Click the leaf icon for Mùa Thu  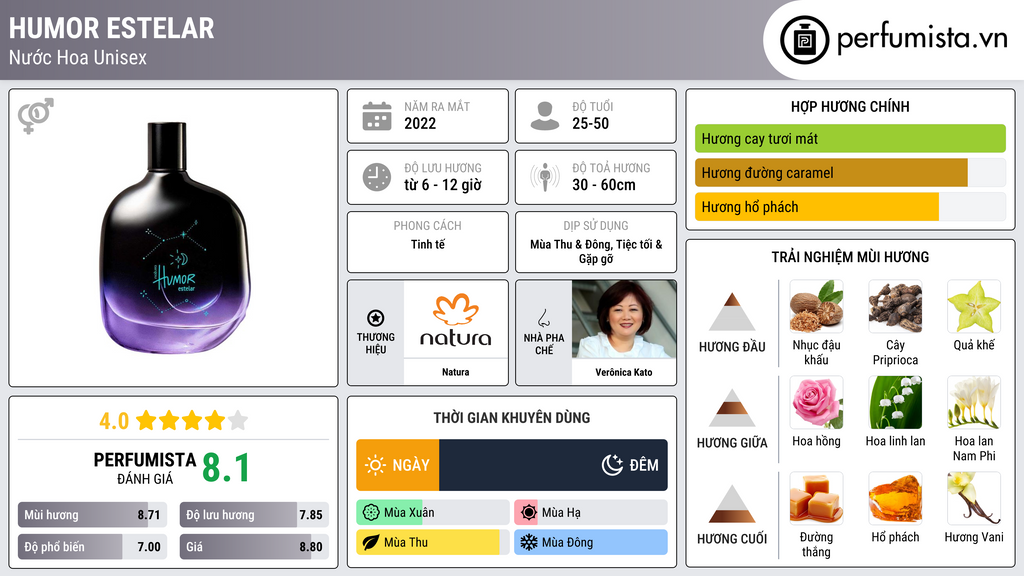pyautogui.click(x=371, y=542)
